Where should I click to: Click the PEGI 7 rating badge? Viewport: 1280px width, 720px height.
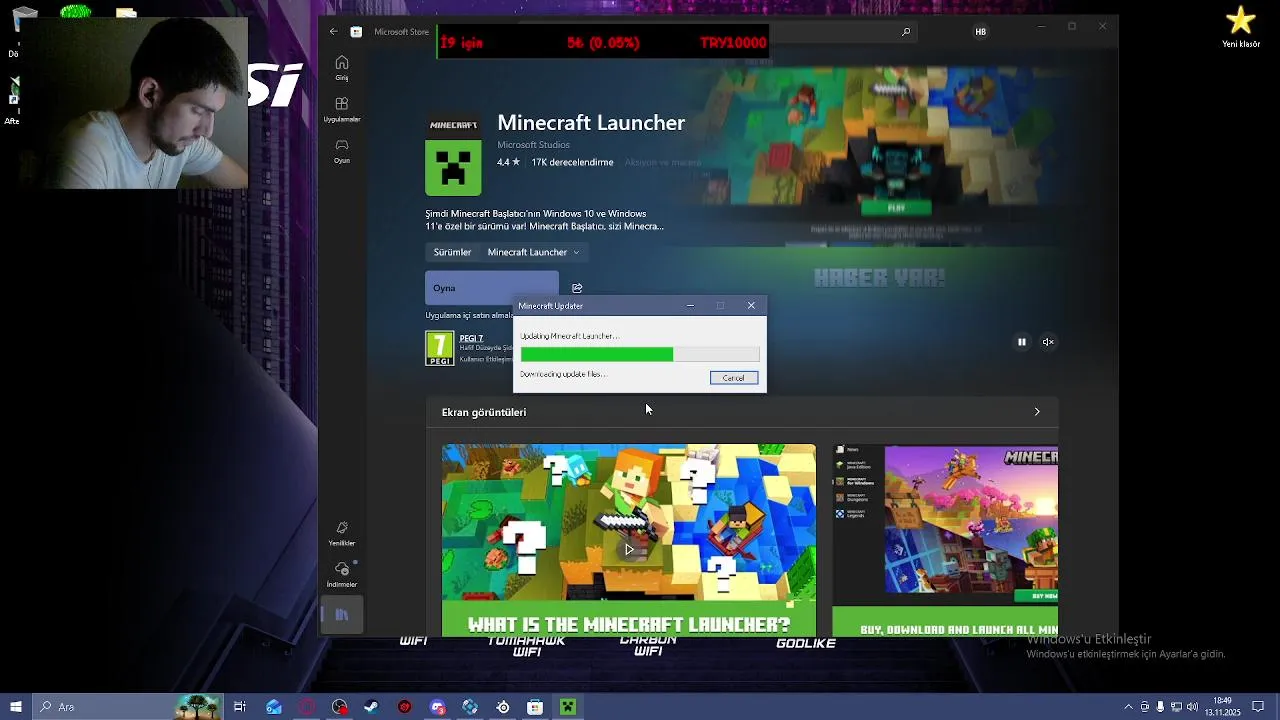coord(440,348)
